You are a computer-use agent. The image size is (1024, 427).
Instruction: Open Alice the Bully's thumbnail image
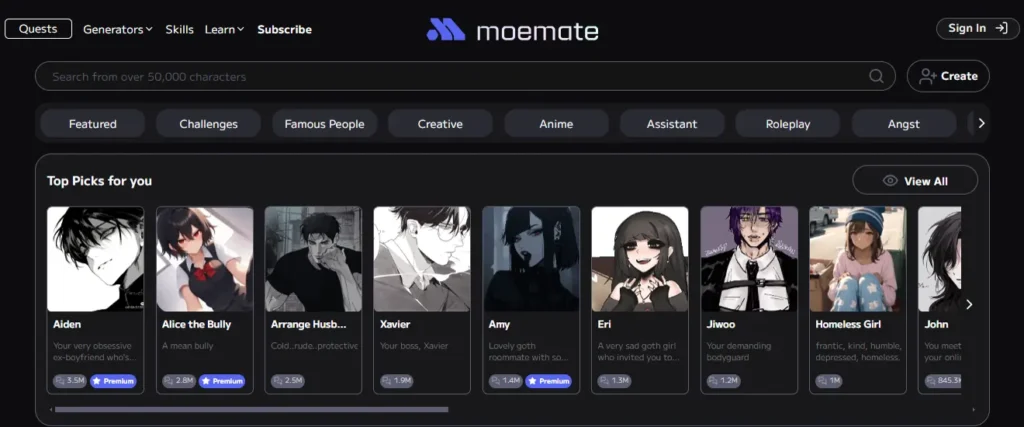pos(204,259)
